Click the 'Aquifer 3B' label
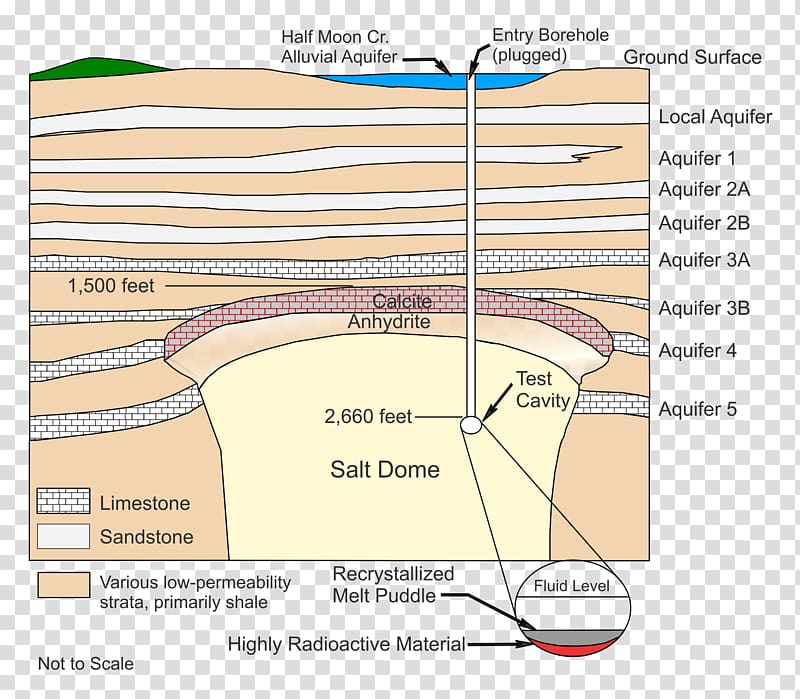The height and width of the screenshot is (699, 800). coord(704,308)
